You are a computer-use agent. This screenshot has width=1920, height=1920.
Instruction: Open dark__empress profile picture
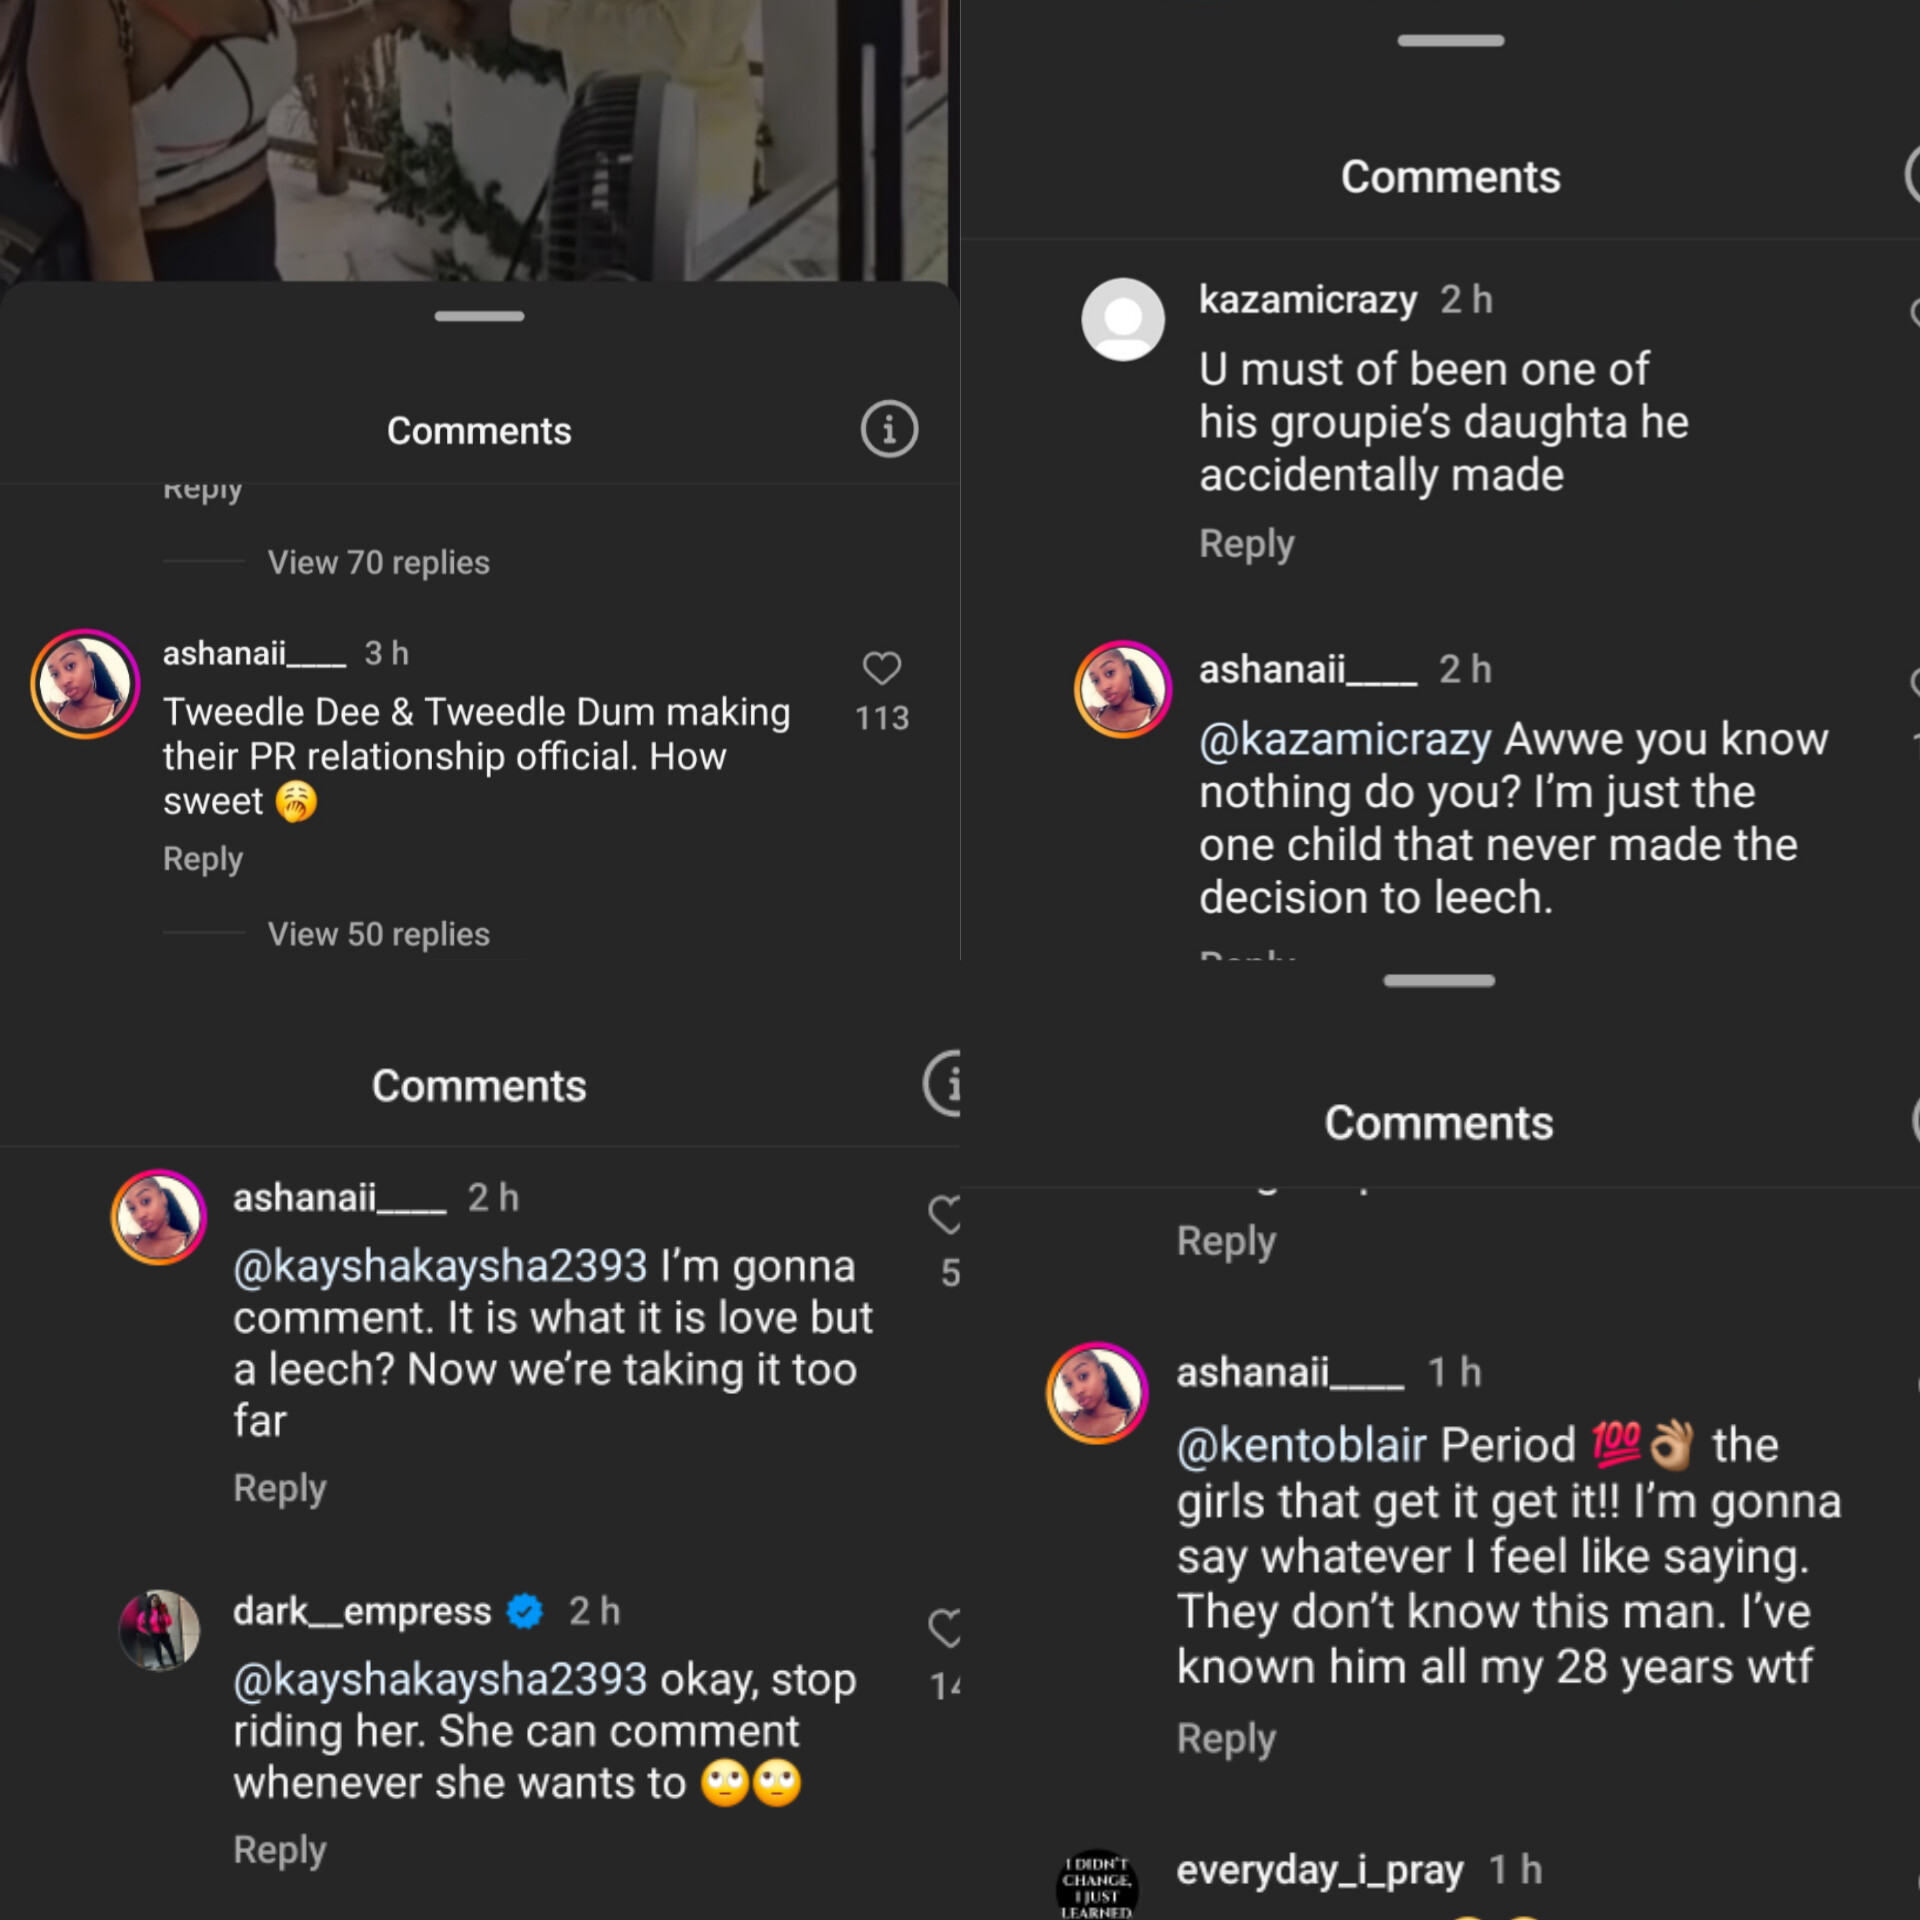coord(159,1630)
